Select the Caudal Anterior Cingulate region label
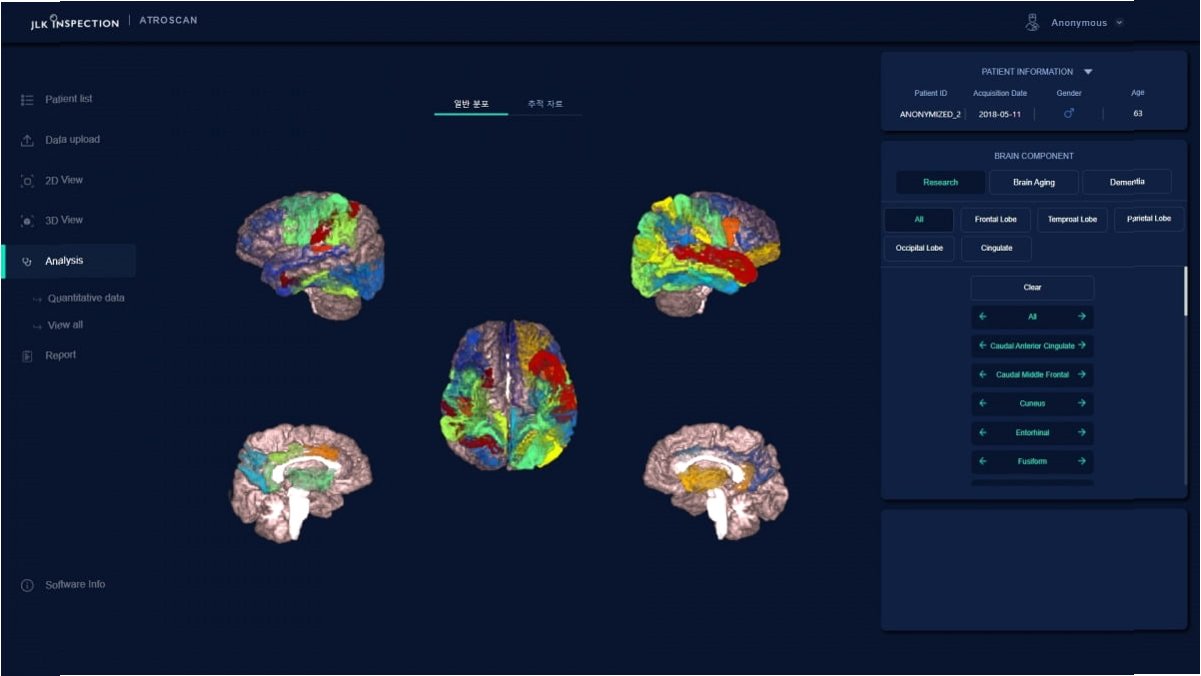 1032,346
